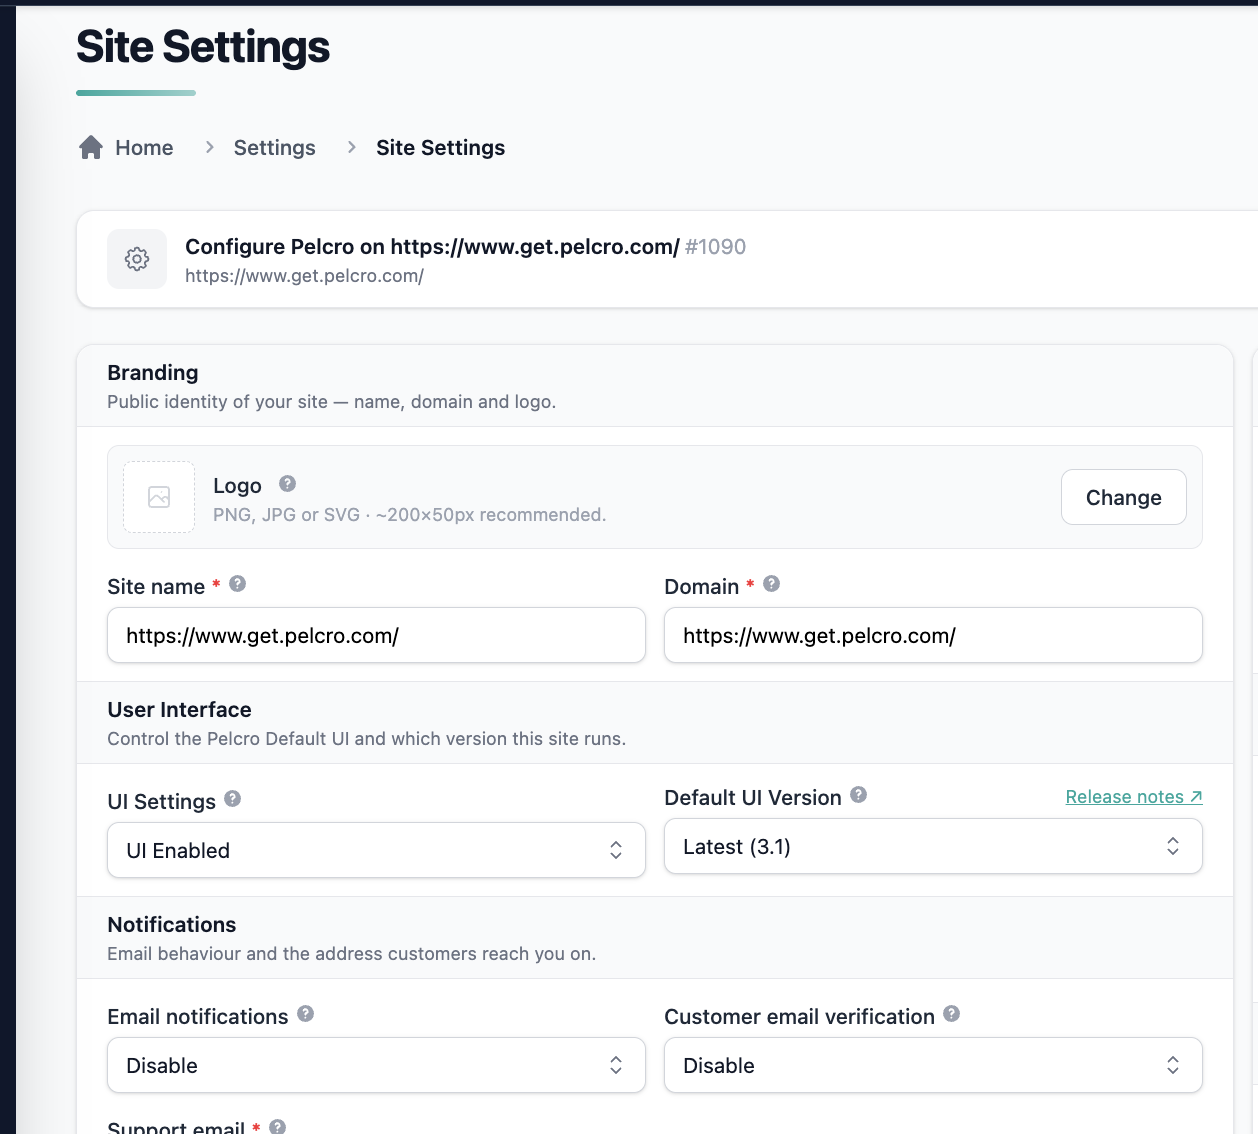
Task: Click the 'Email behaviour' description text
Action: point(351,954)
